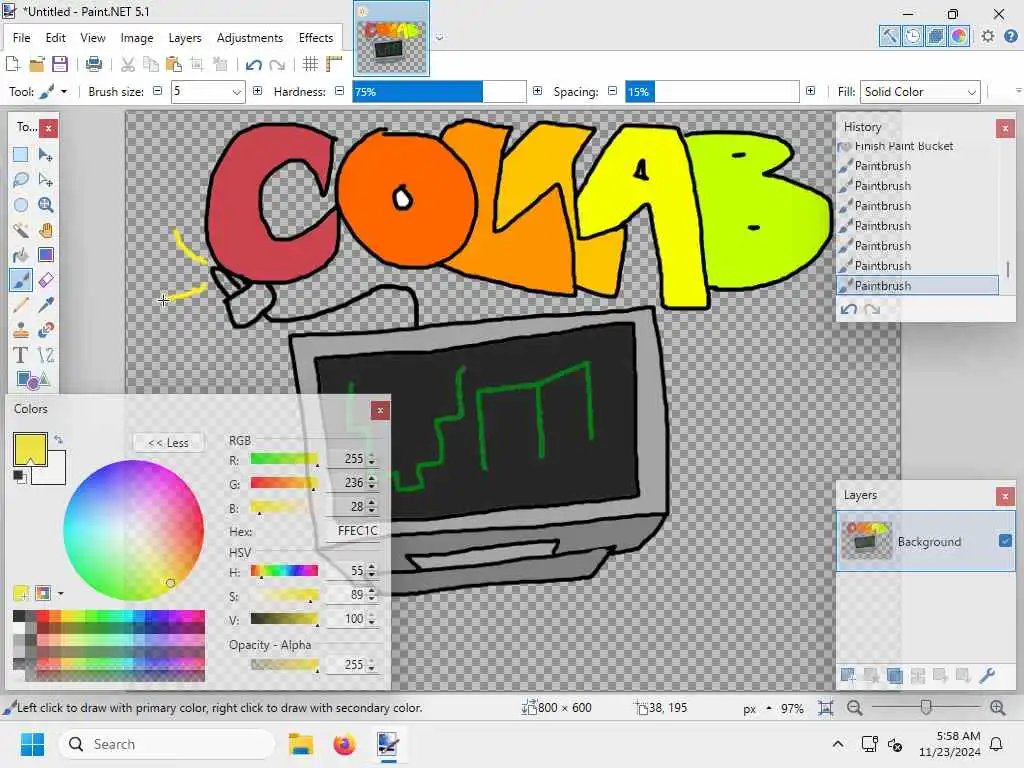
Task: Reset colors to black and white
Action: [18, 476]
